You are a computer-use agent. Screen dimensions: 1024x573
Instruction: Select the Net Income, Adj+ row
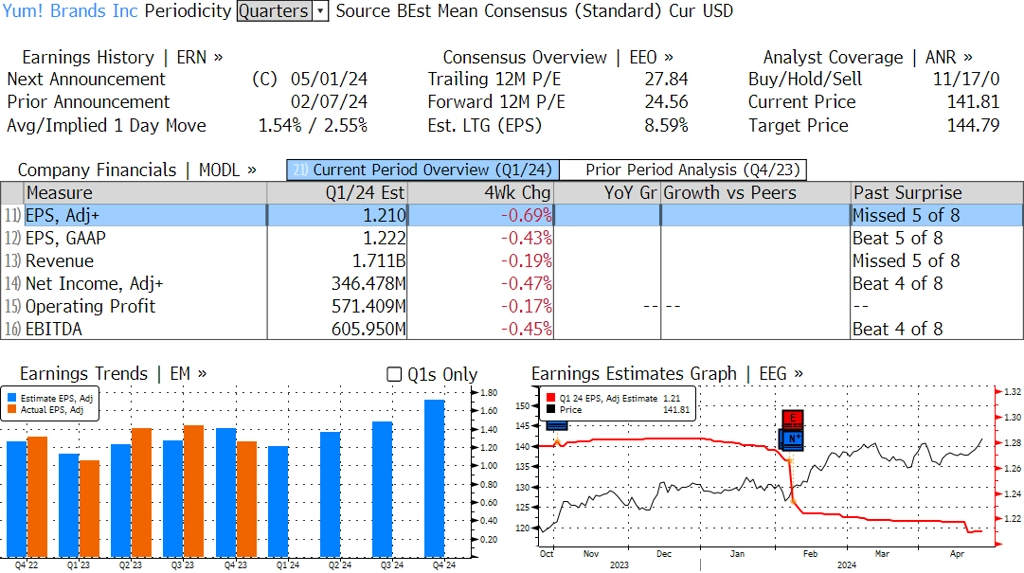click(x=512, y=284)
